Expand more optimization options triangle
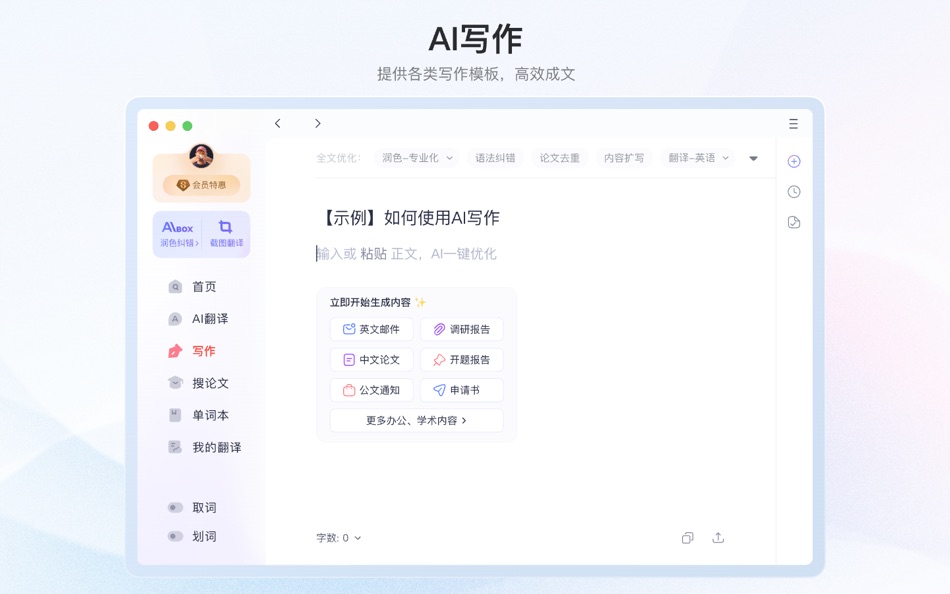Screen dimensions: 950x594 [x=754, y=159]
